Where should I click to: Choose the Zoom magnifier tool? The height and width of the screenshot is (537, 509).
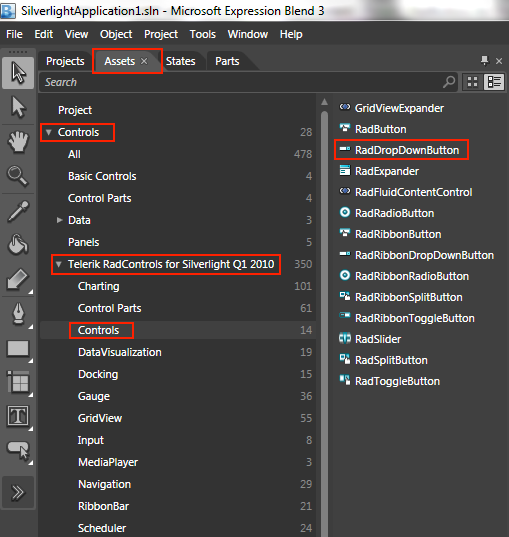tap(18, 176)
